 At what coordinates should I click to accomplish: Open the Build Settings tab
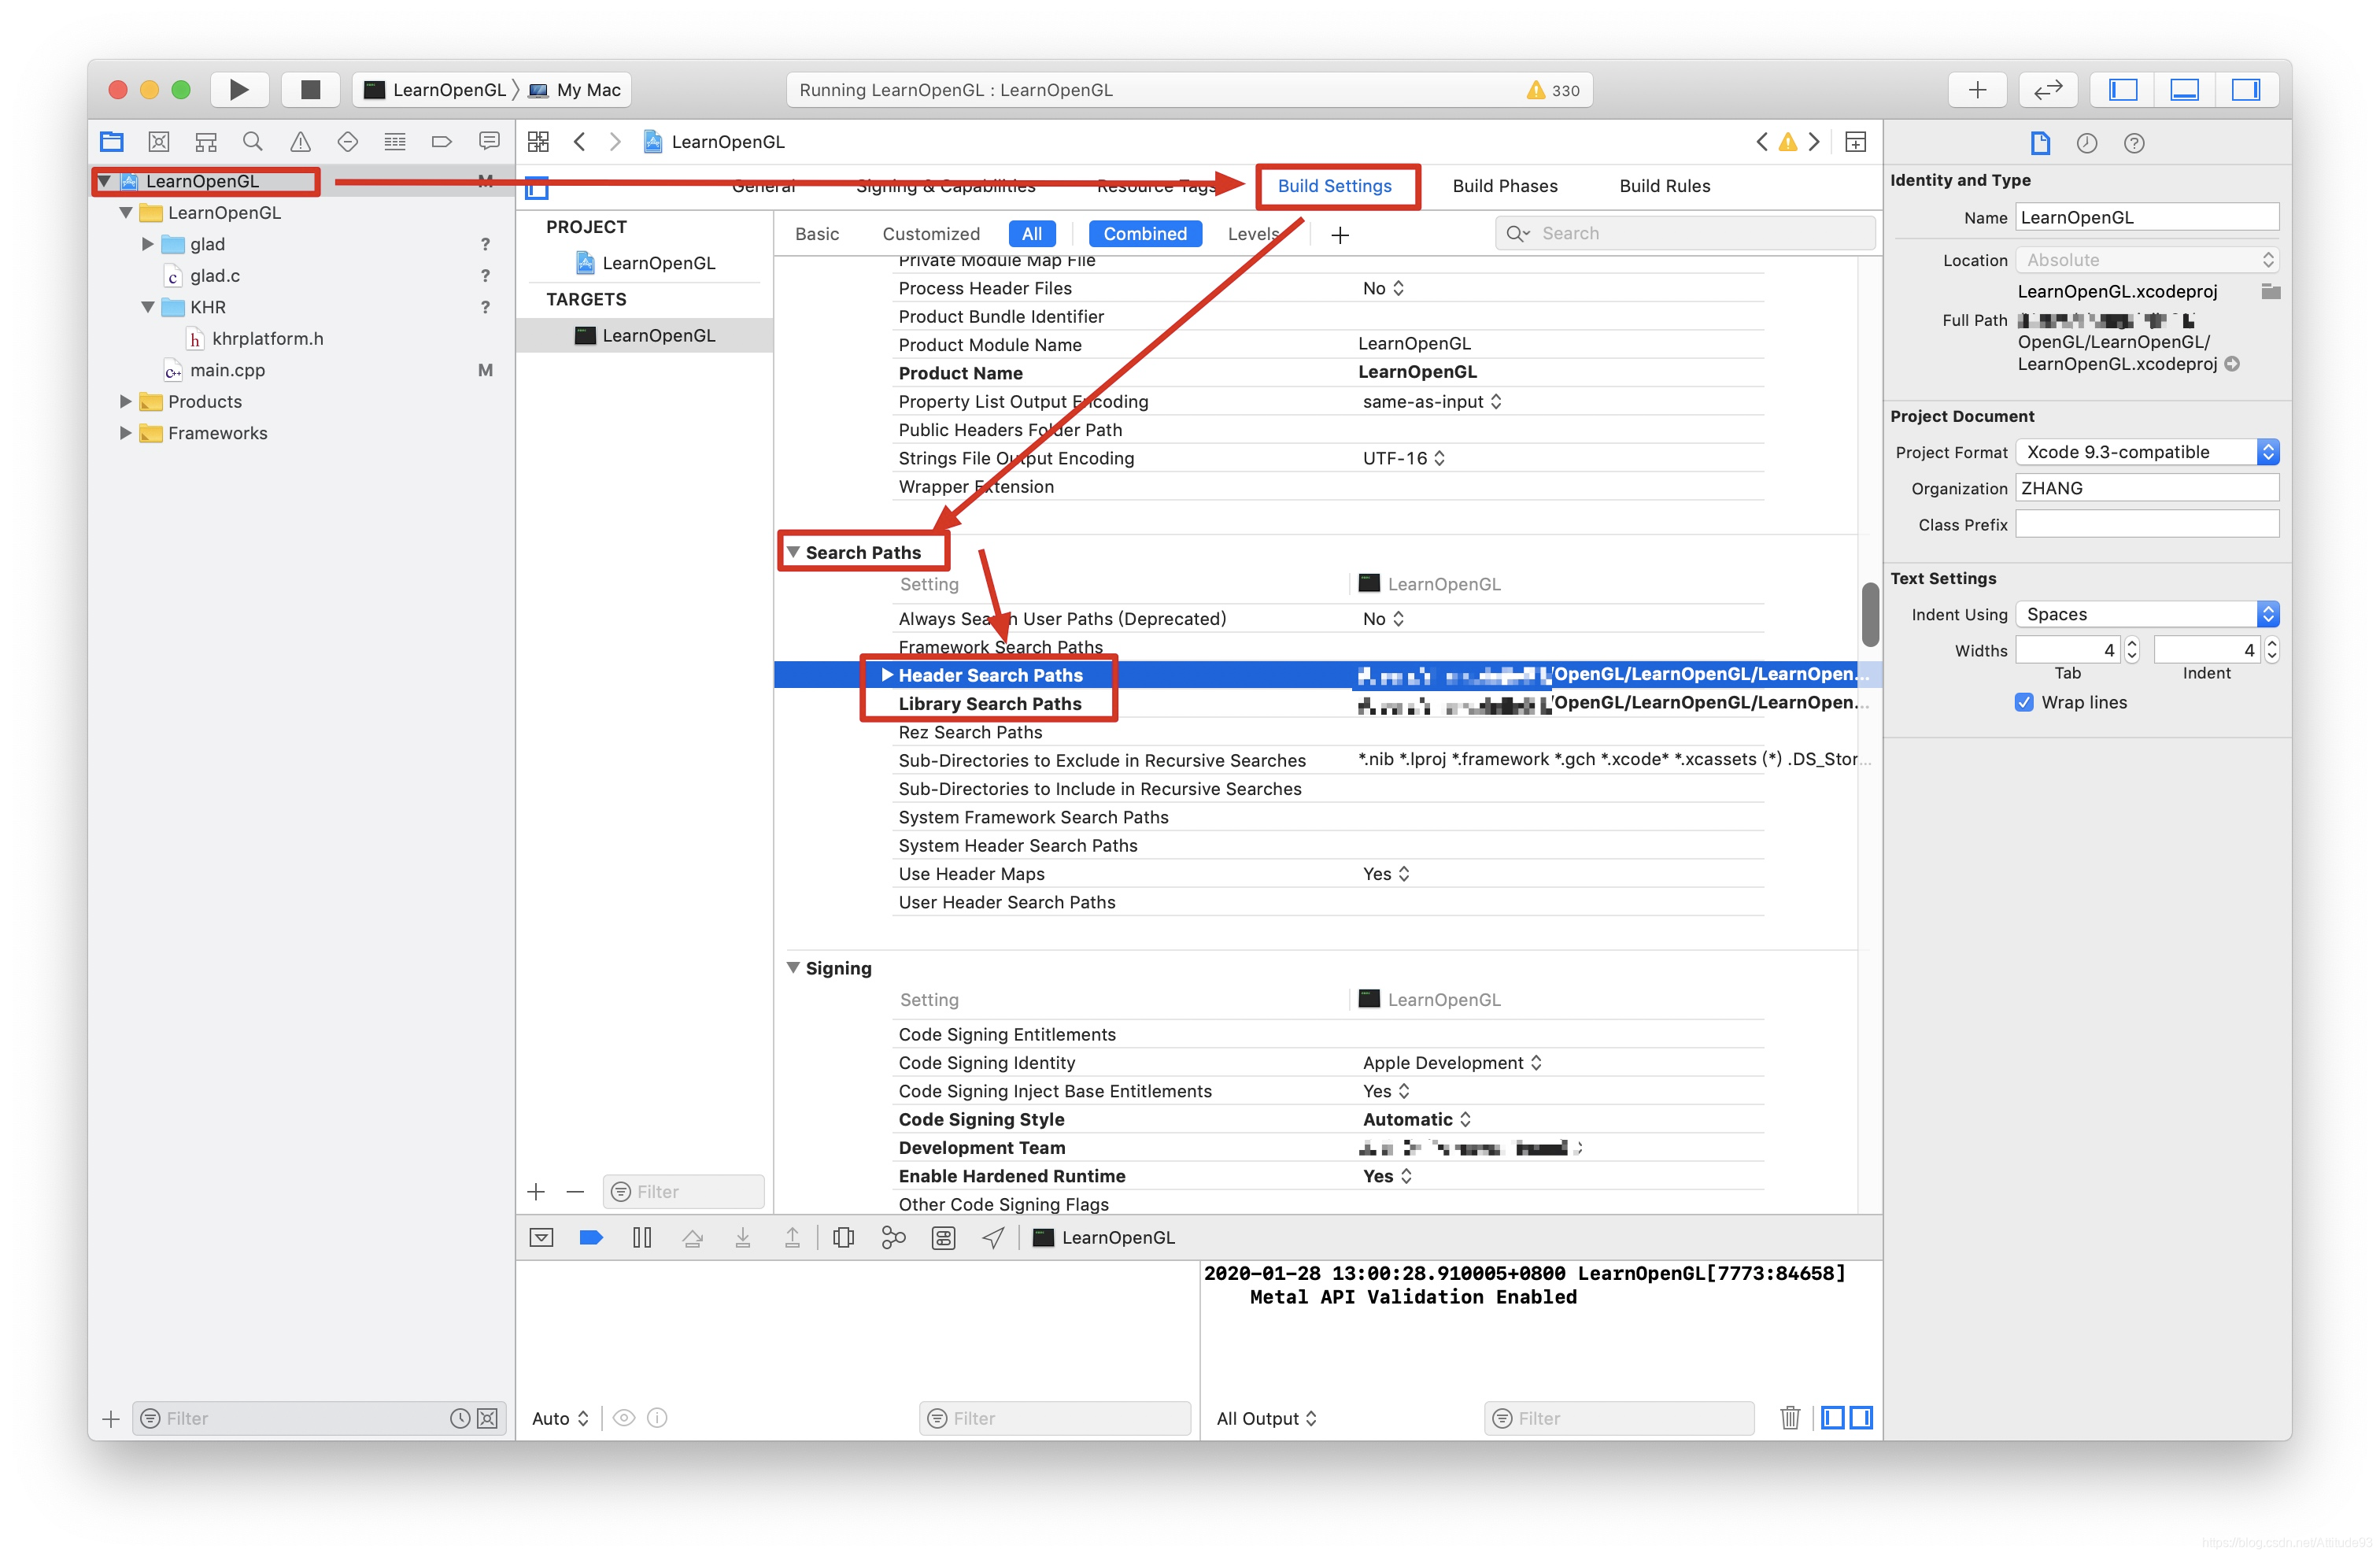point(1334,186)
